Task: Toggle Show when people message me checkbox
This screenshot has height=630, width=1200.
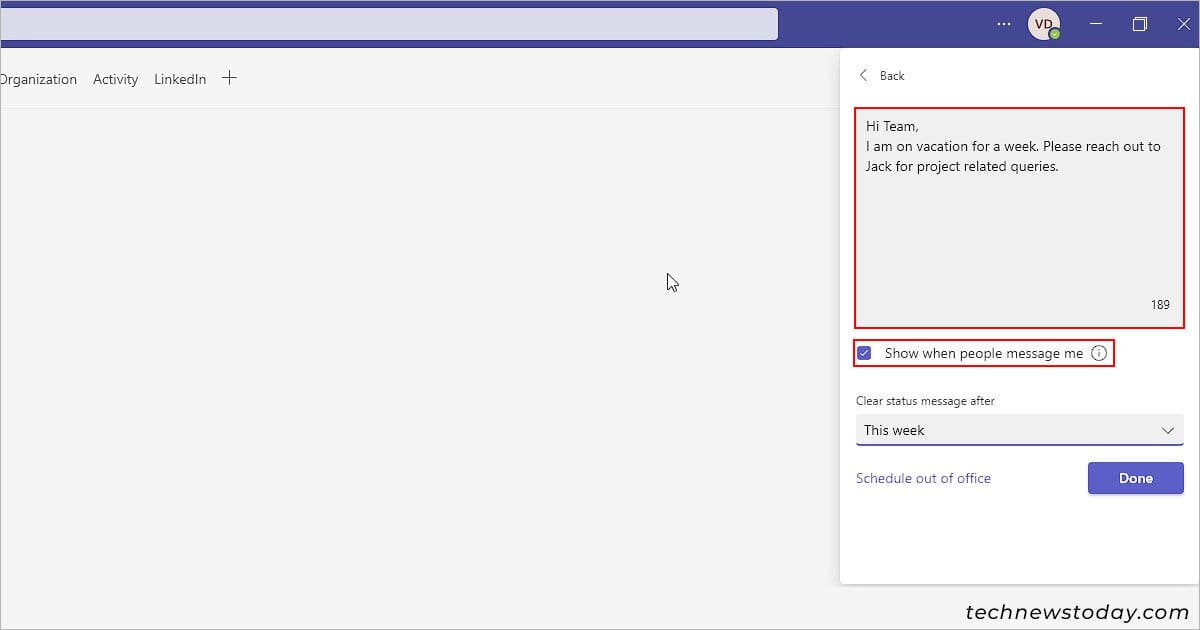Action: [864, 353]
